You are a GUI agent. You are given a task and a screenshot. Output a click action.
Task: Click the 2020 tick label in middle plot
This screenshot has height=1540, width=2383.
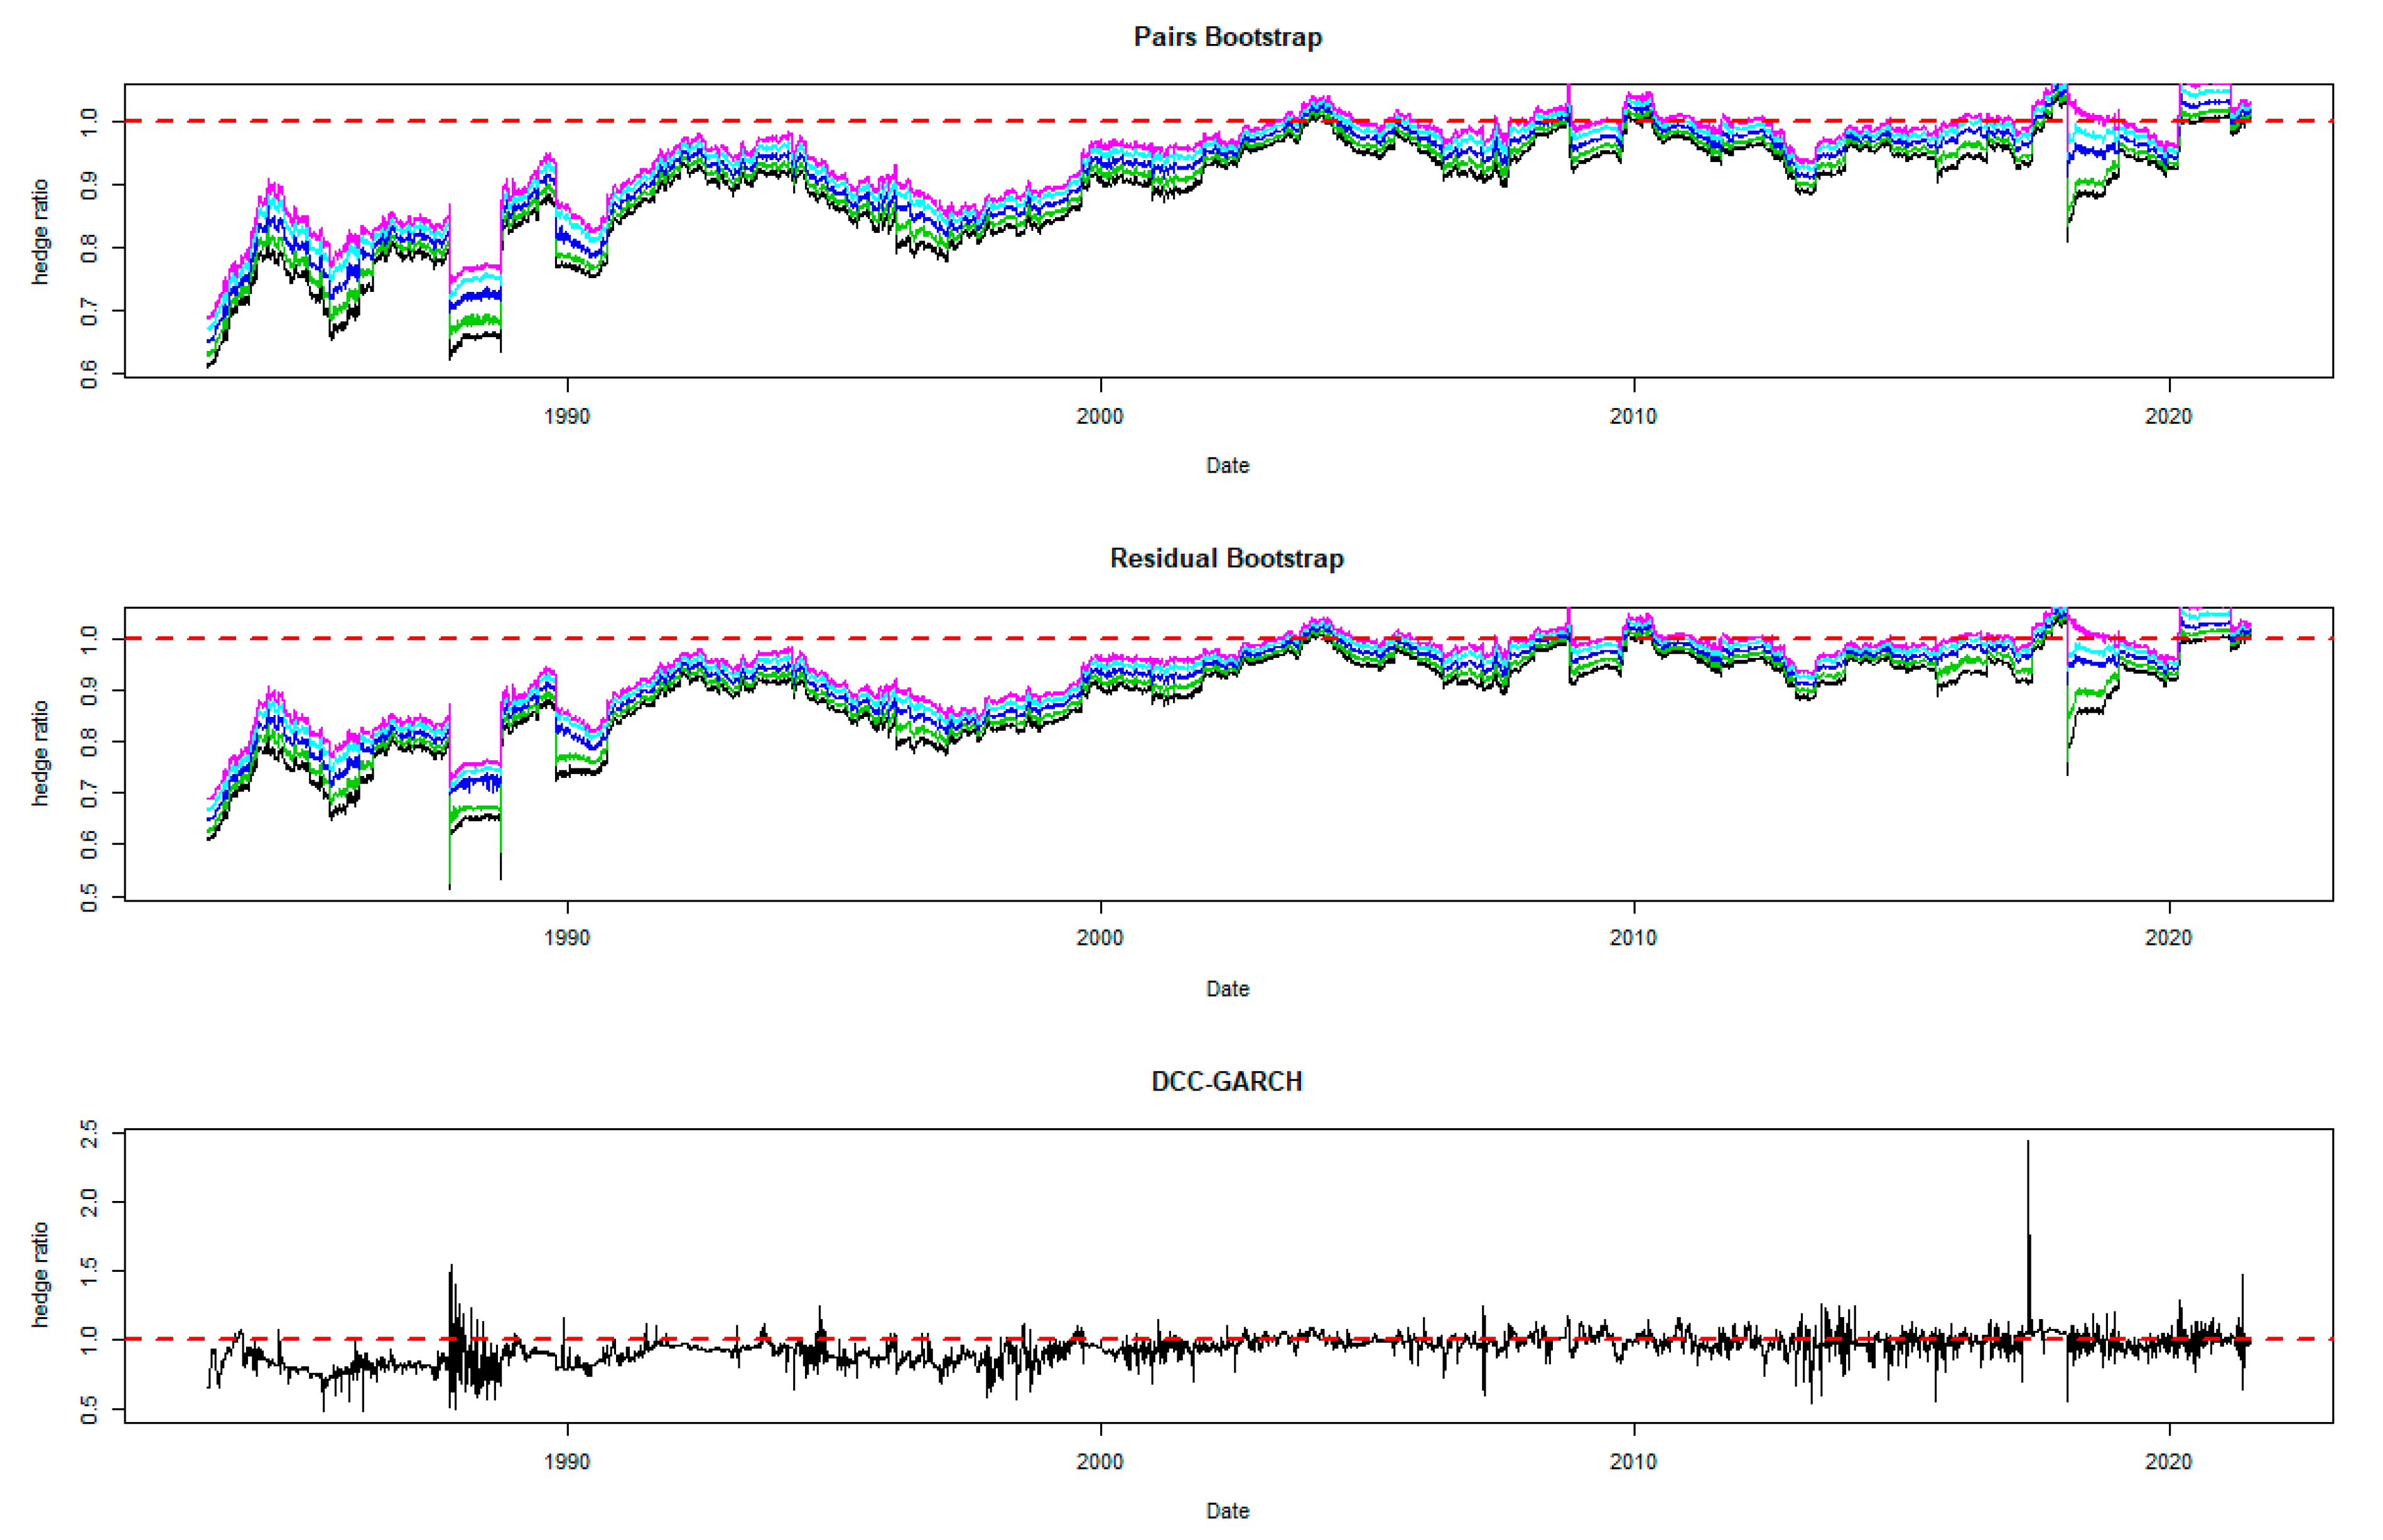click(2168, 938)
